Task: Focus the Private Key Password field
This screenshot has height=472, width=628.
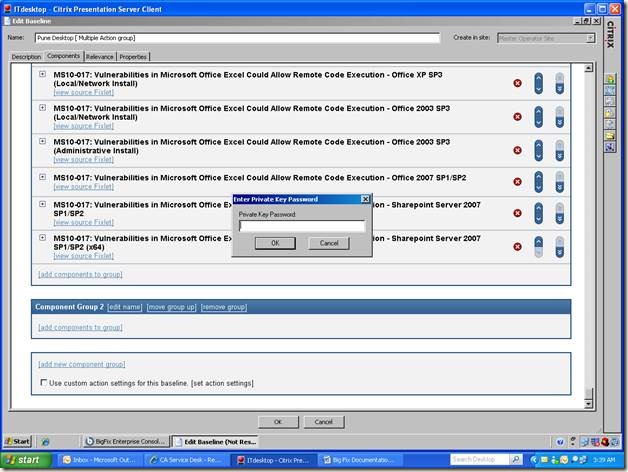Action: coord(302,226)
